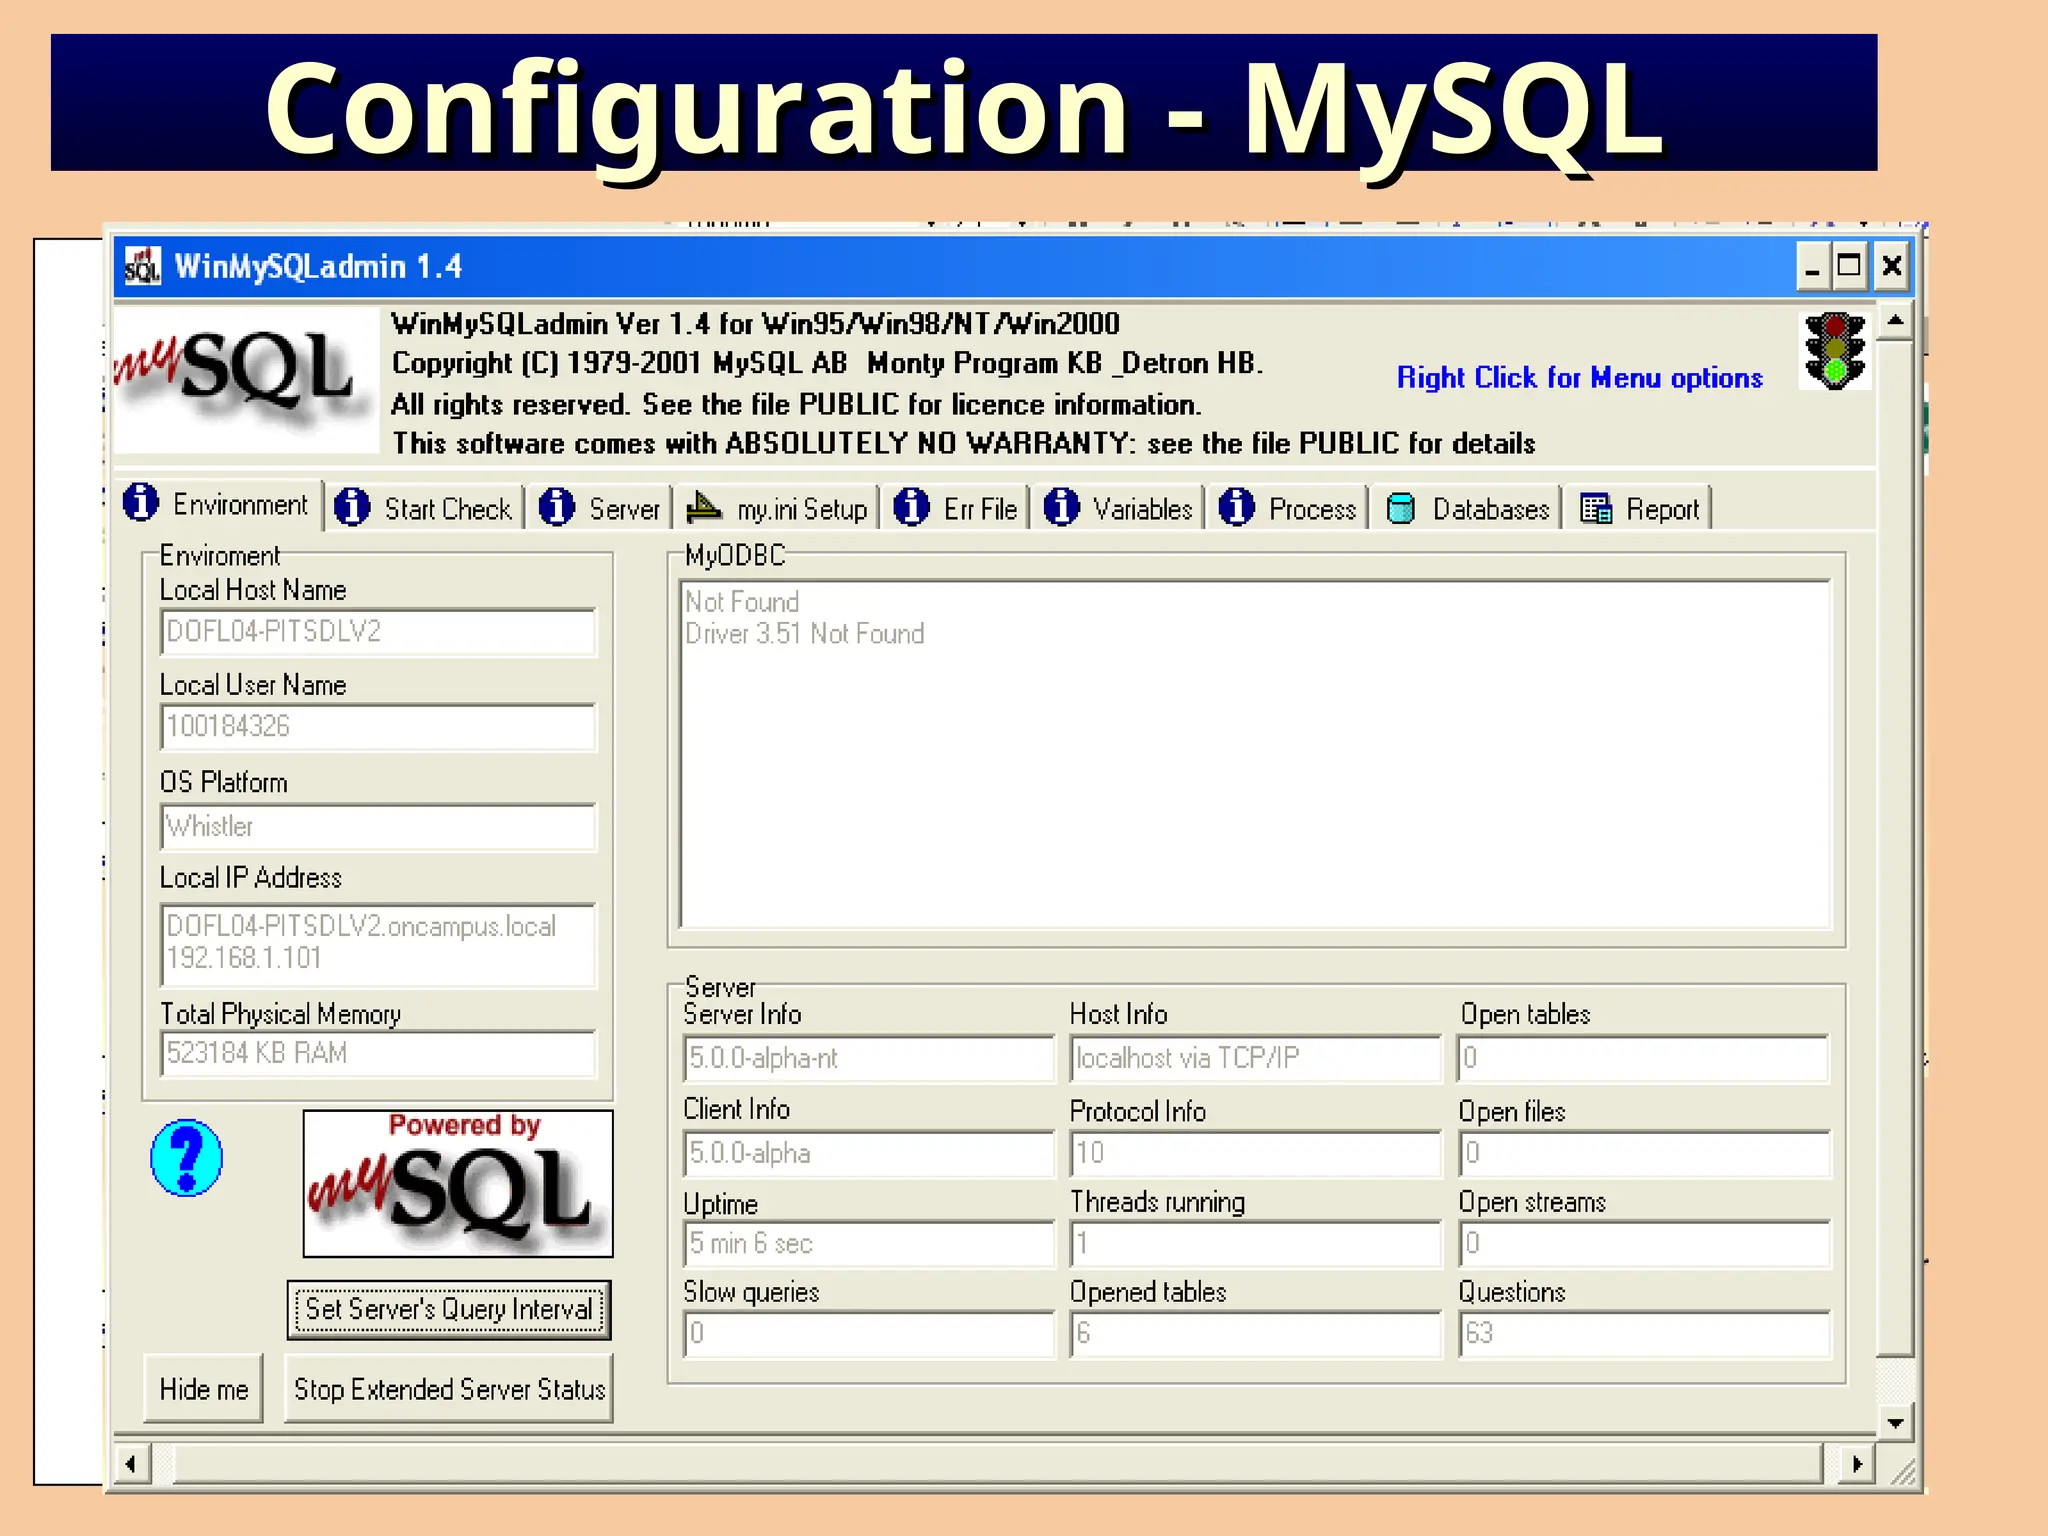Click the blue question mark help icon
Screen dimensions: 2048x1536
[187, 1157]
